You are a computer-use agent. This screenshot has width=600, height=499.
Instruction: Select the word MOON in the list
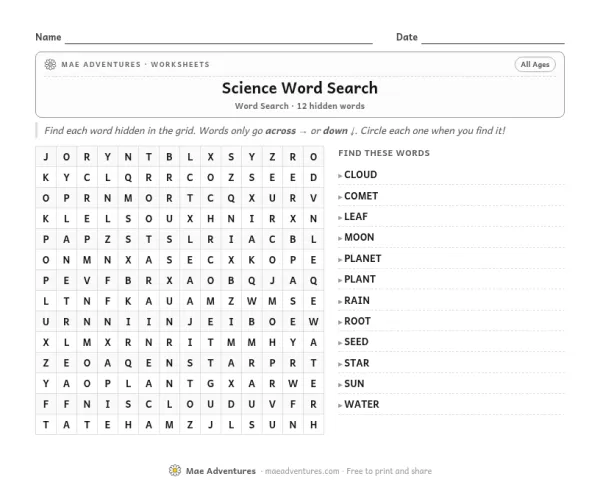coord(359,237)
